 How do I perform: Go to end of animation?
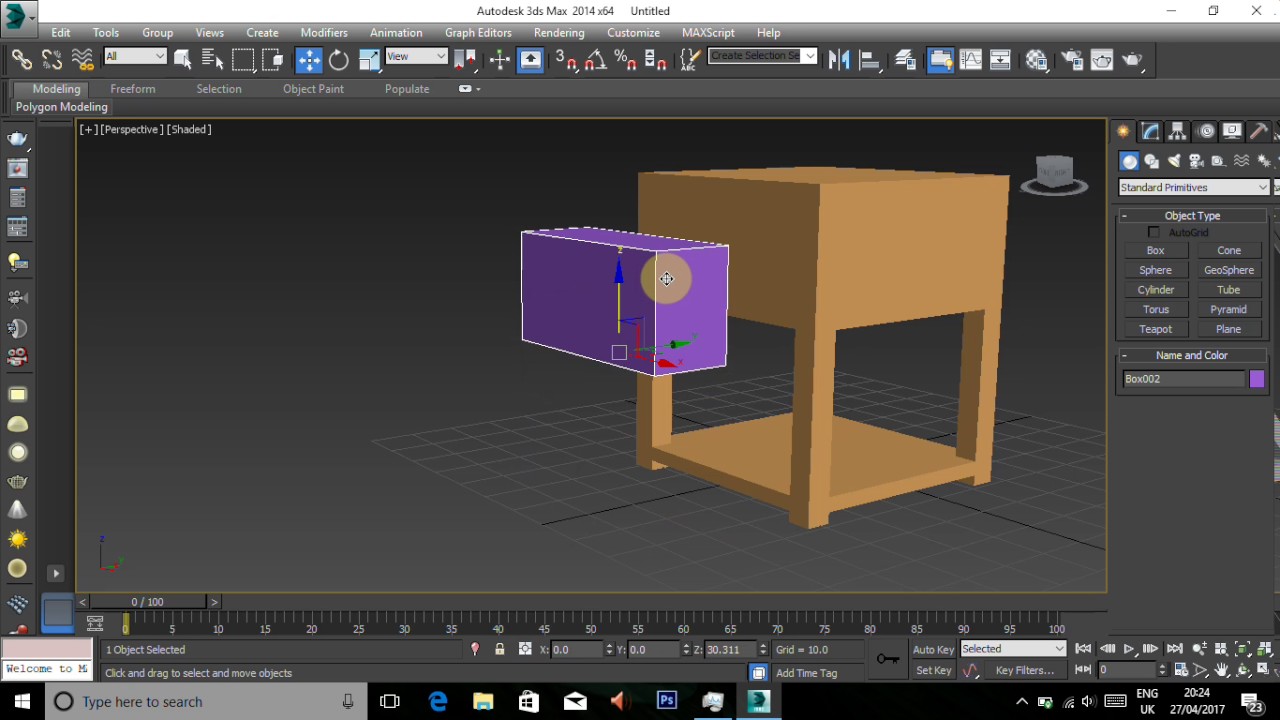pyautogui.click(x=1174, y=650)
